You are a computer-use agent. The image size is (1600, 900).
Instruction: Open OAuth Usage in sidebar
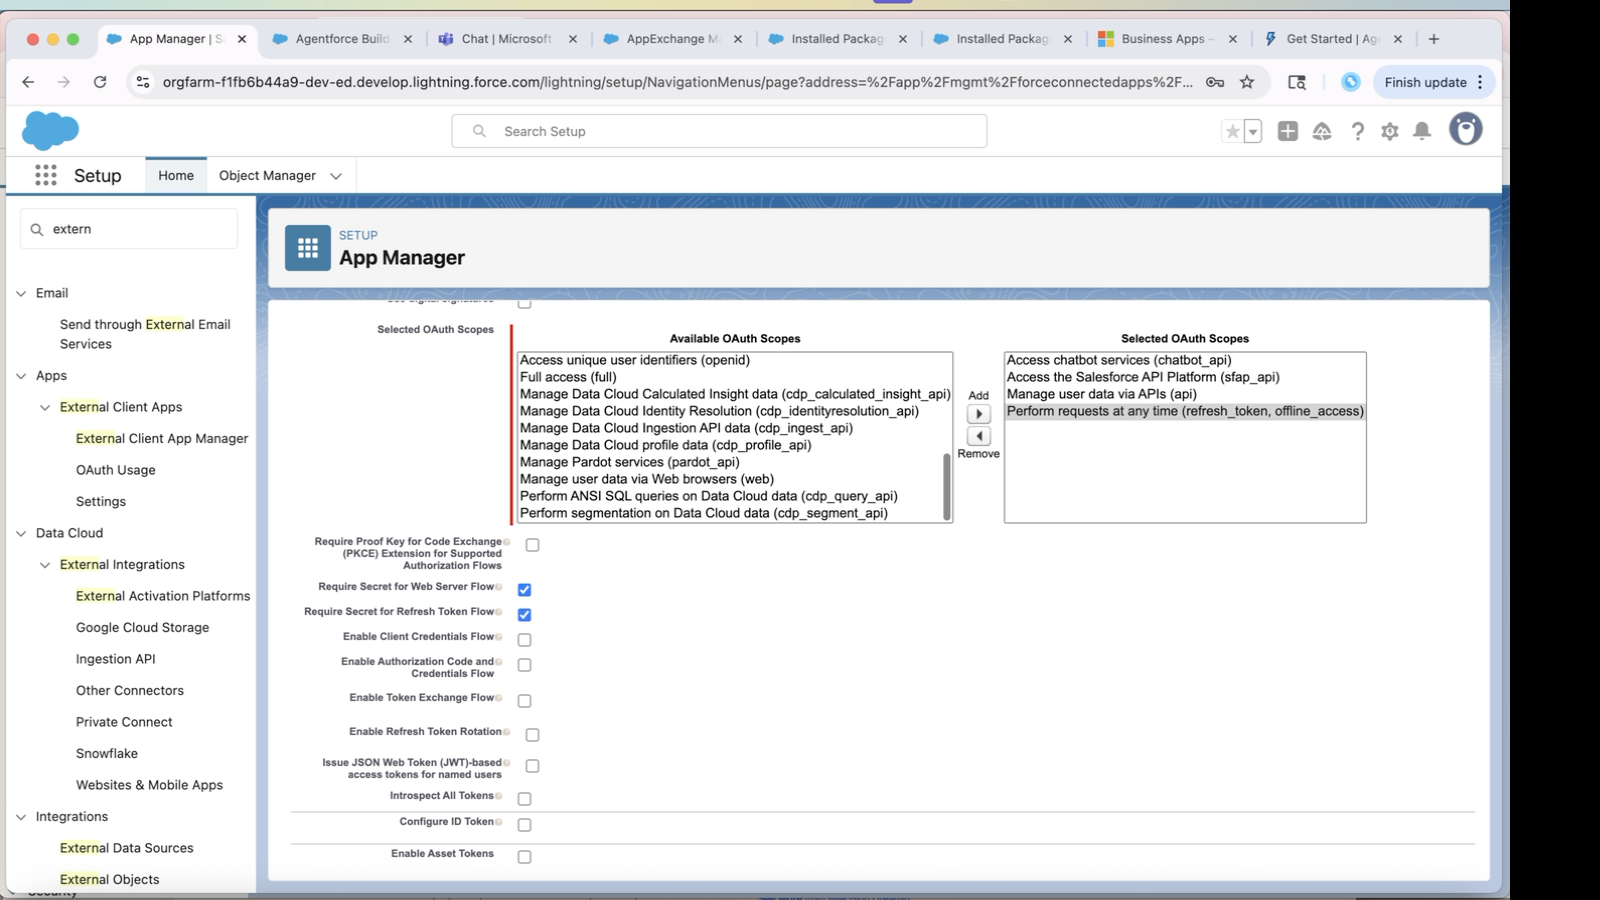[x=116, y=470]
